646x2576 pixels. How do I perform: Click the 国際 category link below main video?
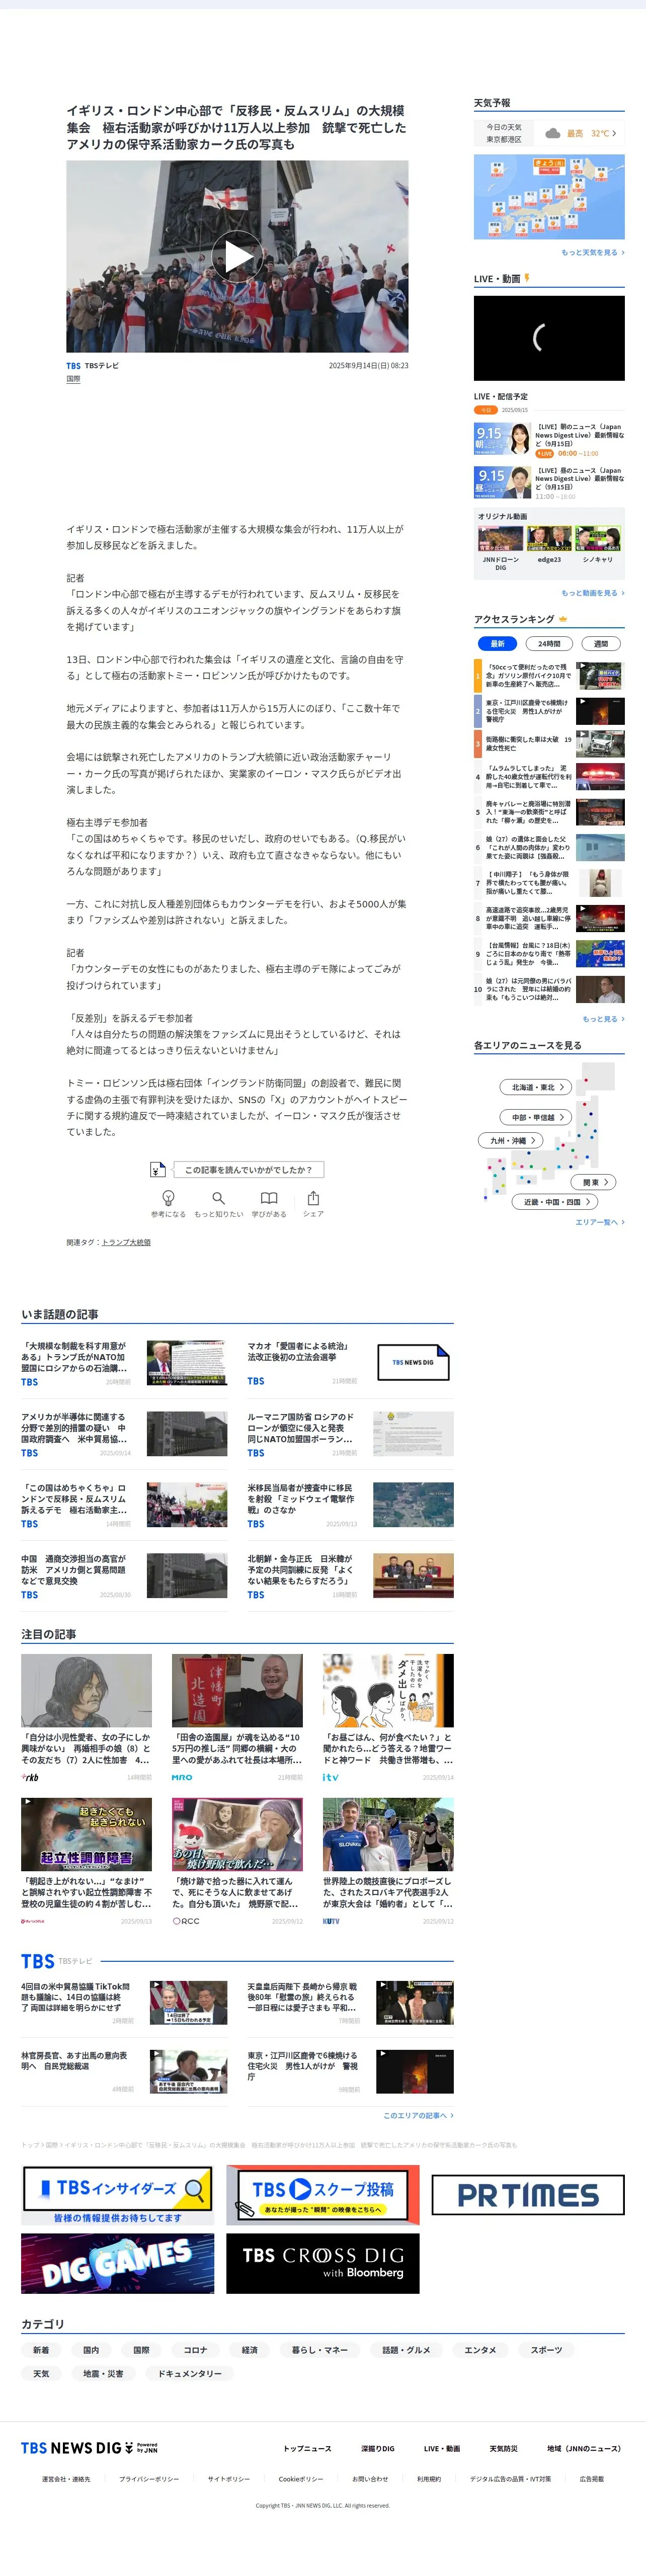73,379
